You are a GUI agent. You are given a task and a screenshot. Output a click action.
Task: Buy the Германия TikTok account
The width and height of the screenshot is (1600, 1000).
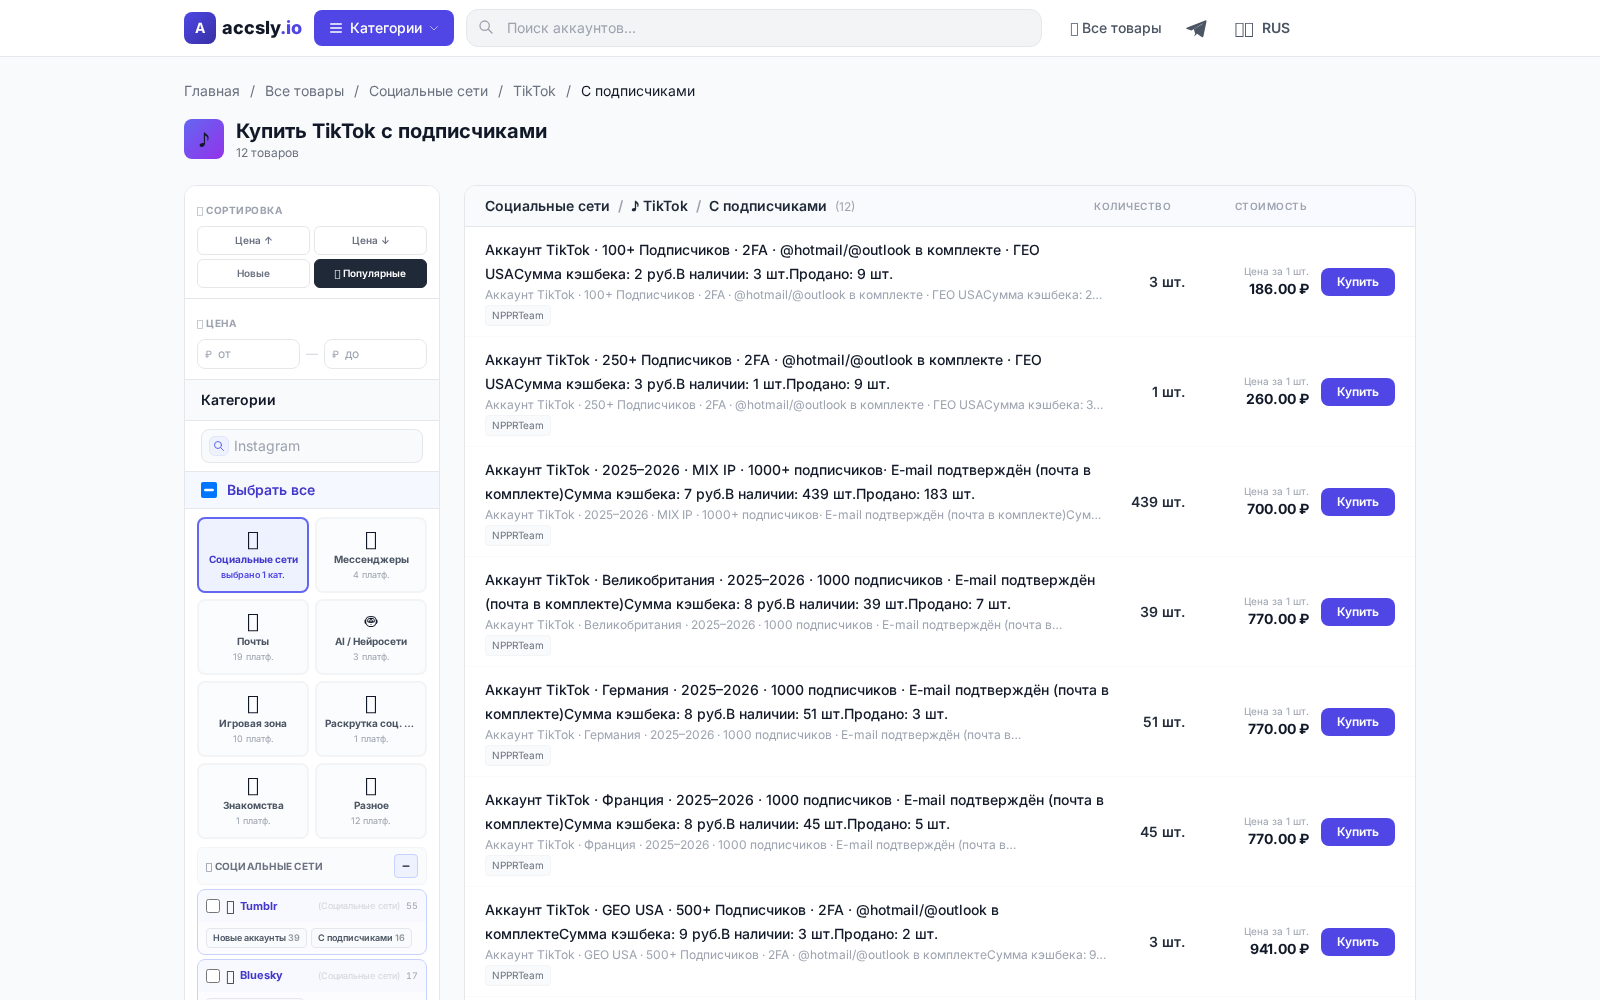1357,722
